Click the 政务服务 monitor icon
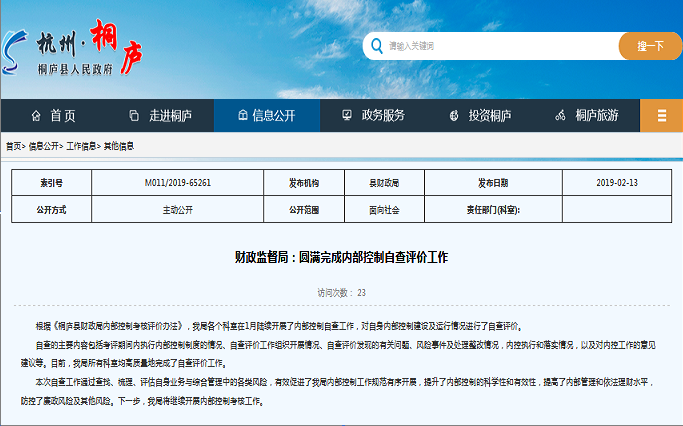This screenshot has width=683, height=426. pos(347,115)
